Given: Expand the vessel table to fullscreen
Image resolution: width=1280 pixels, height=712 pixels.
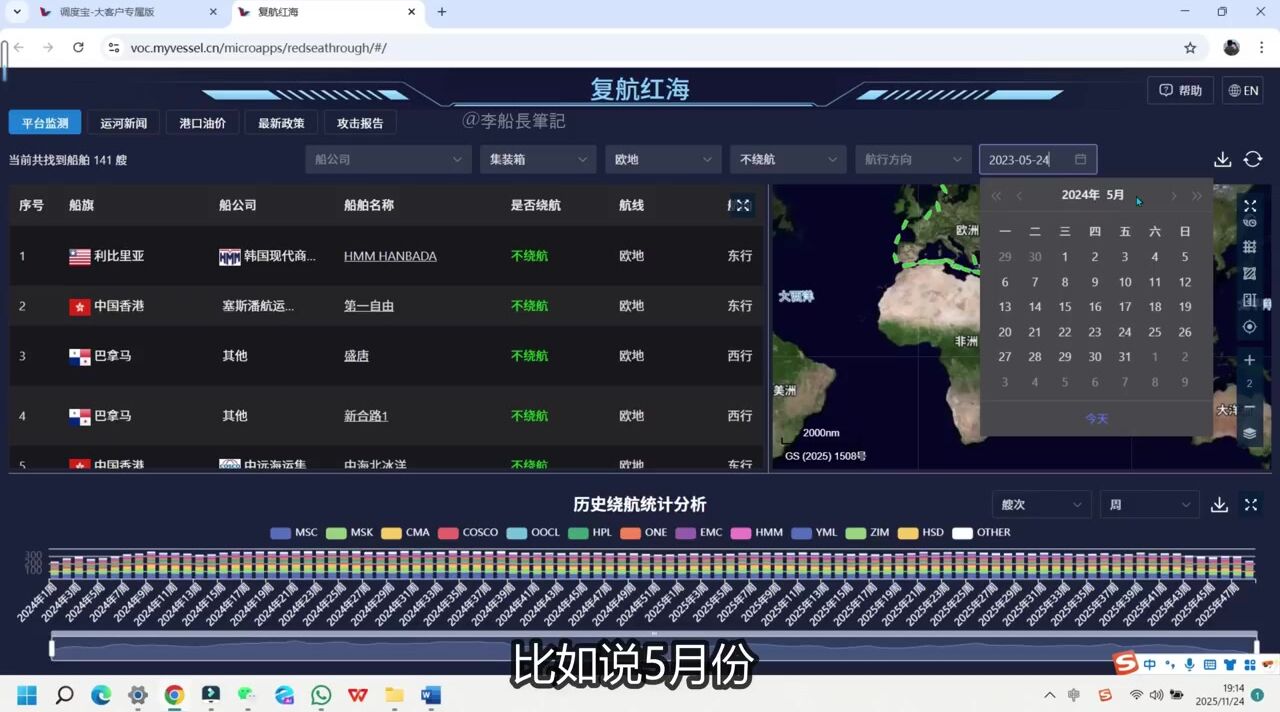Looking at the screenshot, I should (742, 205).
